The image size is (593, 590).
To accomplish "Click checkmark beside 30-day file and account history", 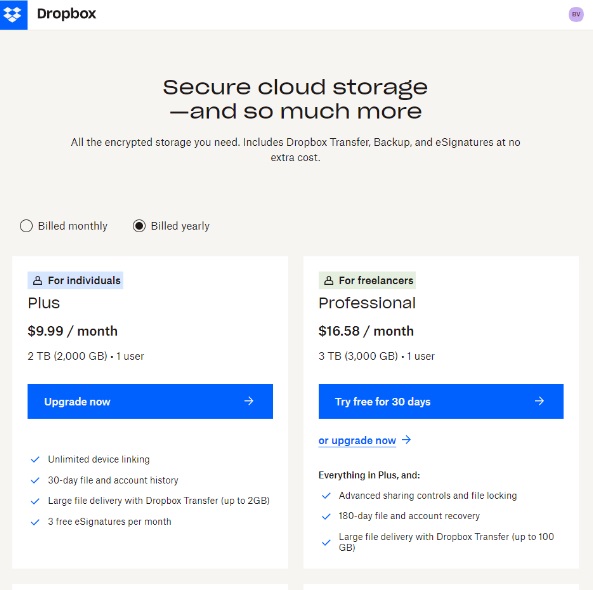I will click(35, 481).
